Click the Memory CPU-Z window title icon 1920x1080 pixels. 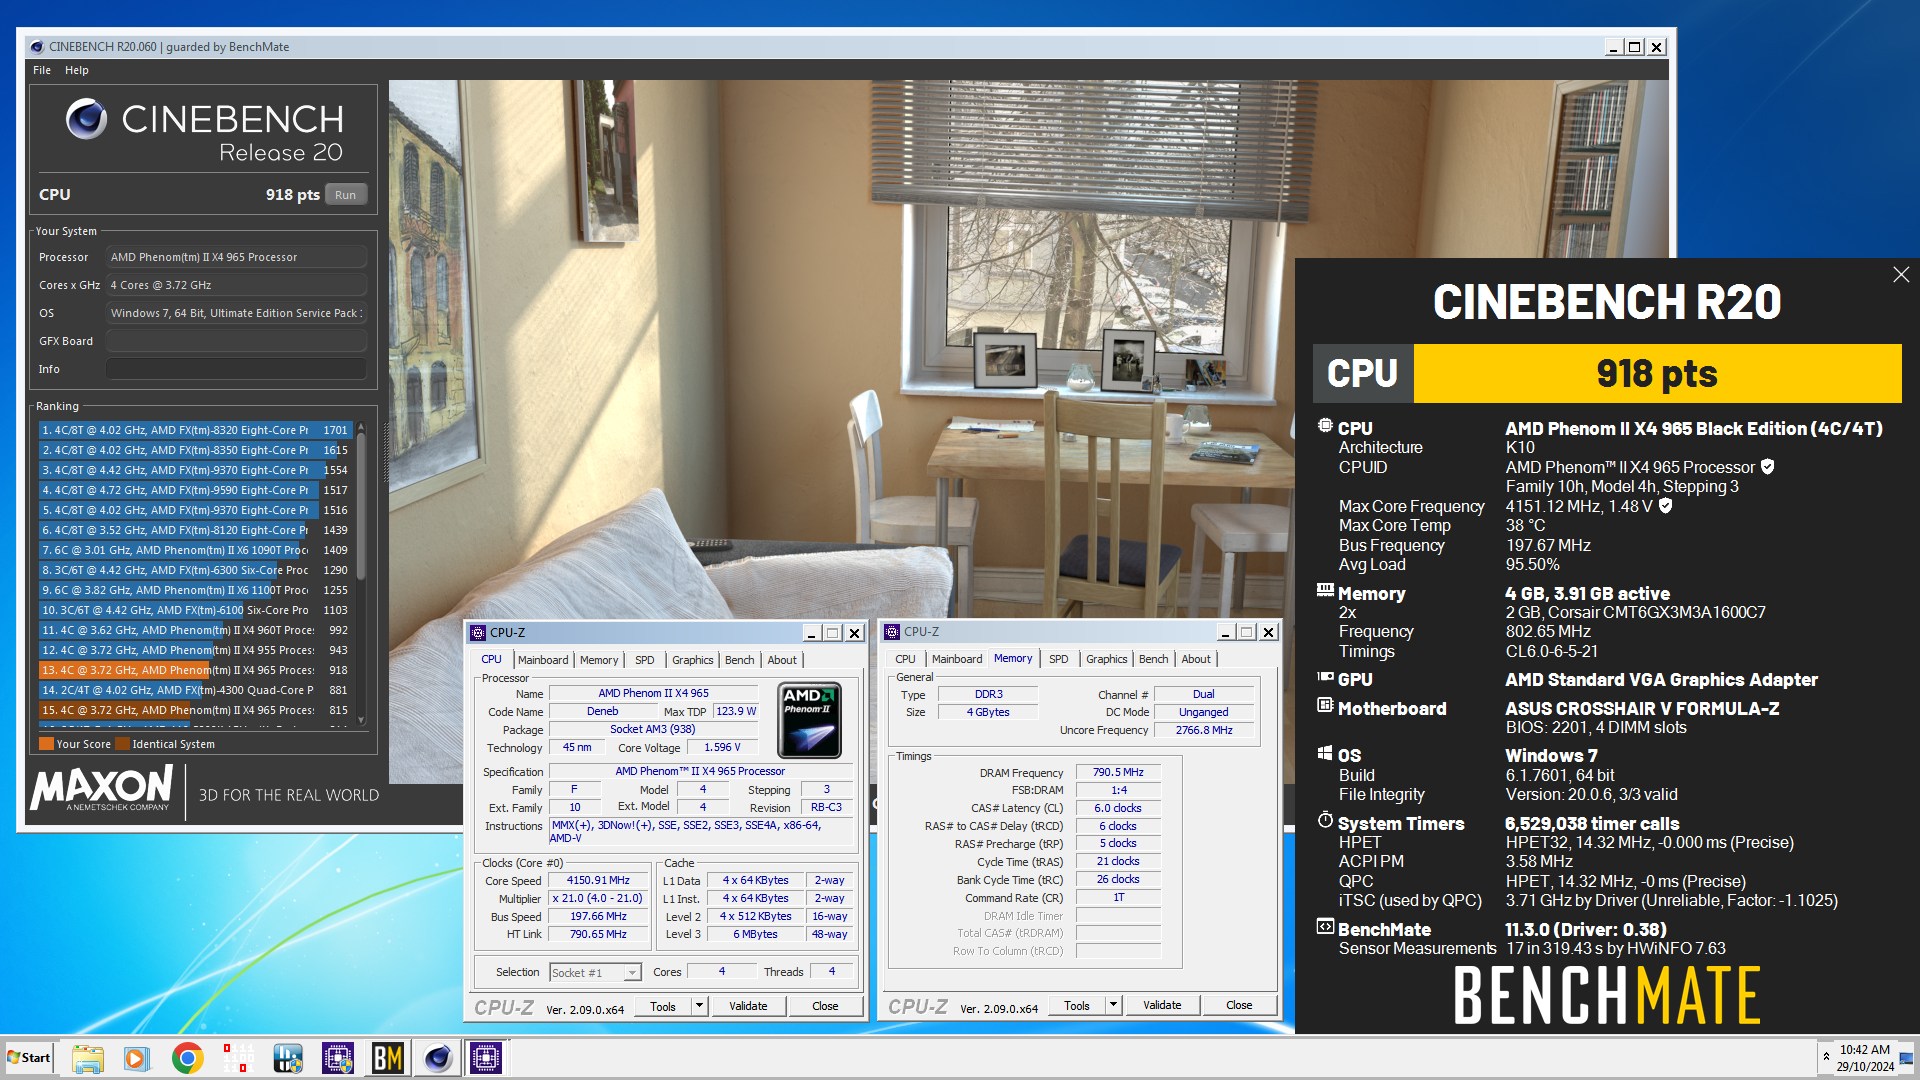[892, 632]
